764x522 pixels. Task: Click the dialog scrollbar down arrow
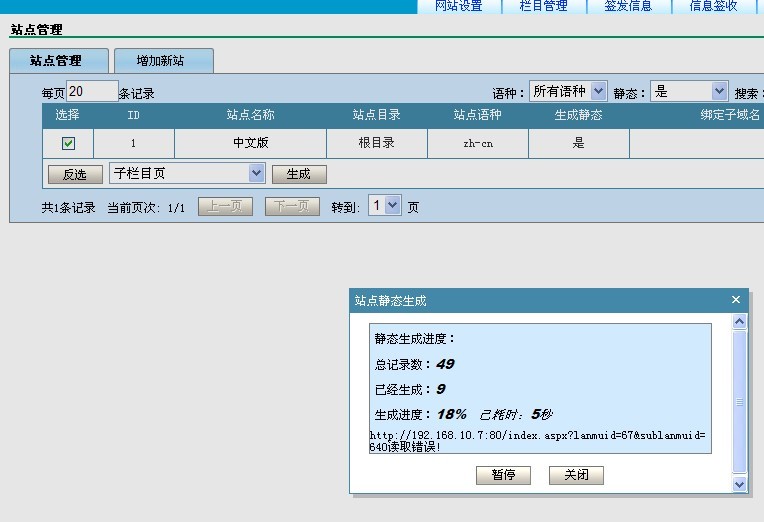740,484
